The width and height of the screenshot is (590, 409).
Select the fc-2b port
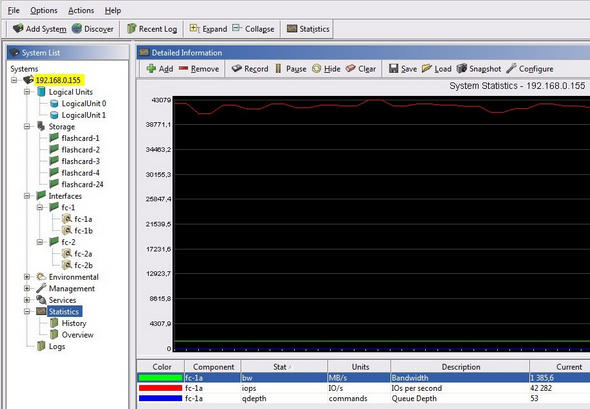coord(83,265)
